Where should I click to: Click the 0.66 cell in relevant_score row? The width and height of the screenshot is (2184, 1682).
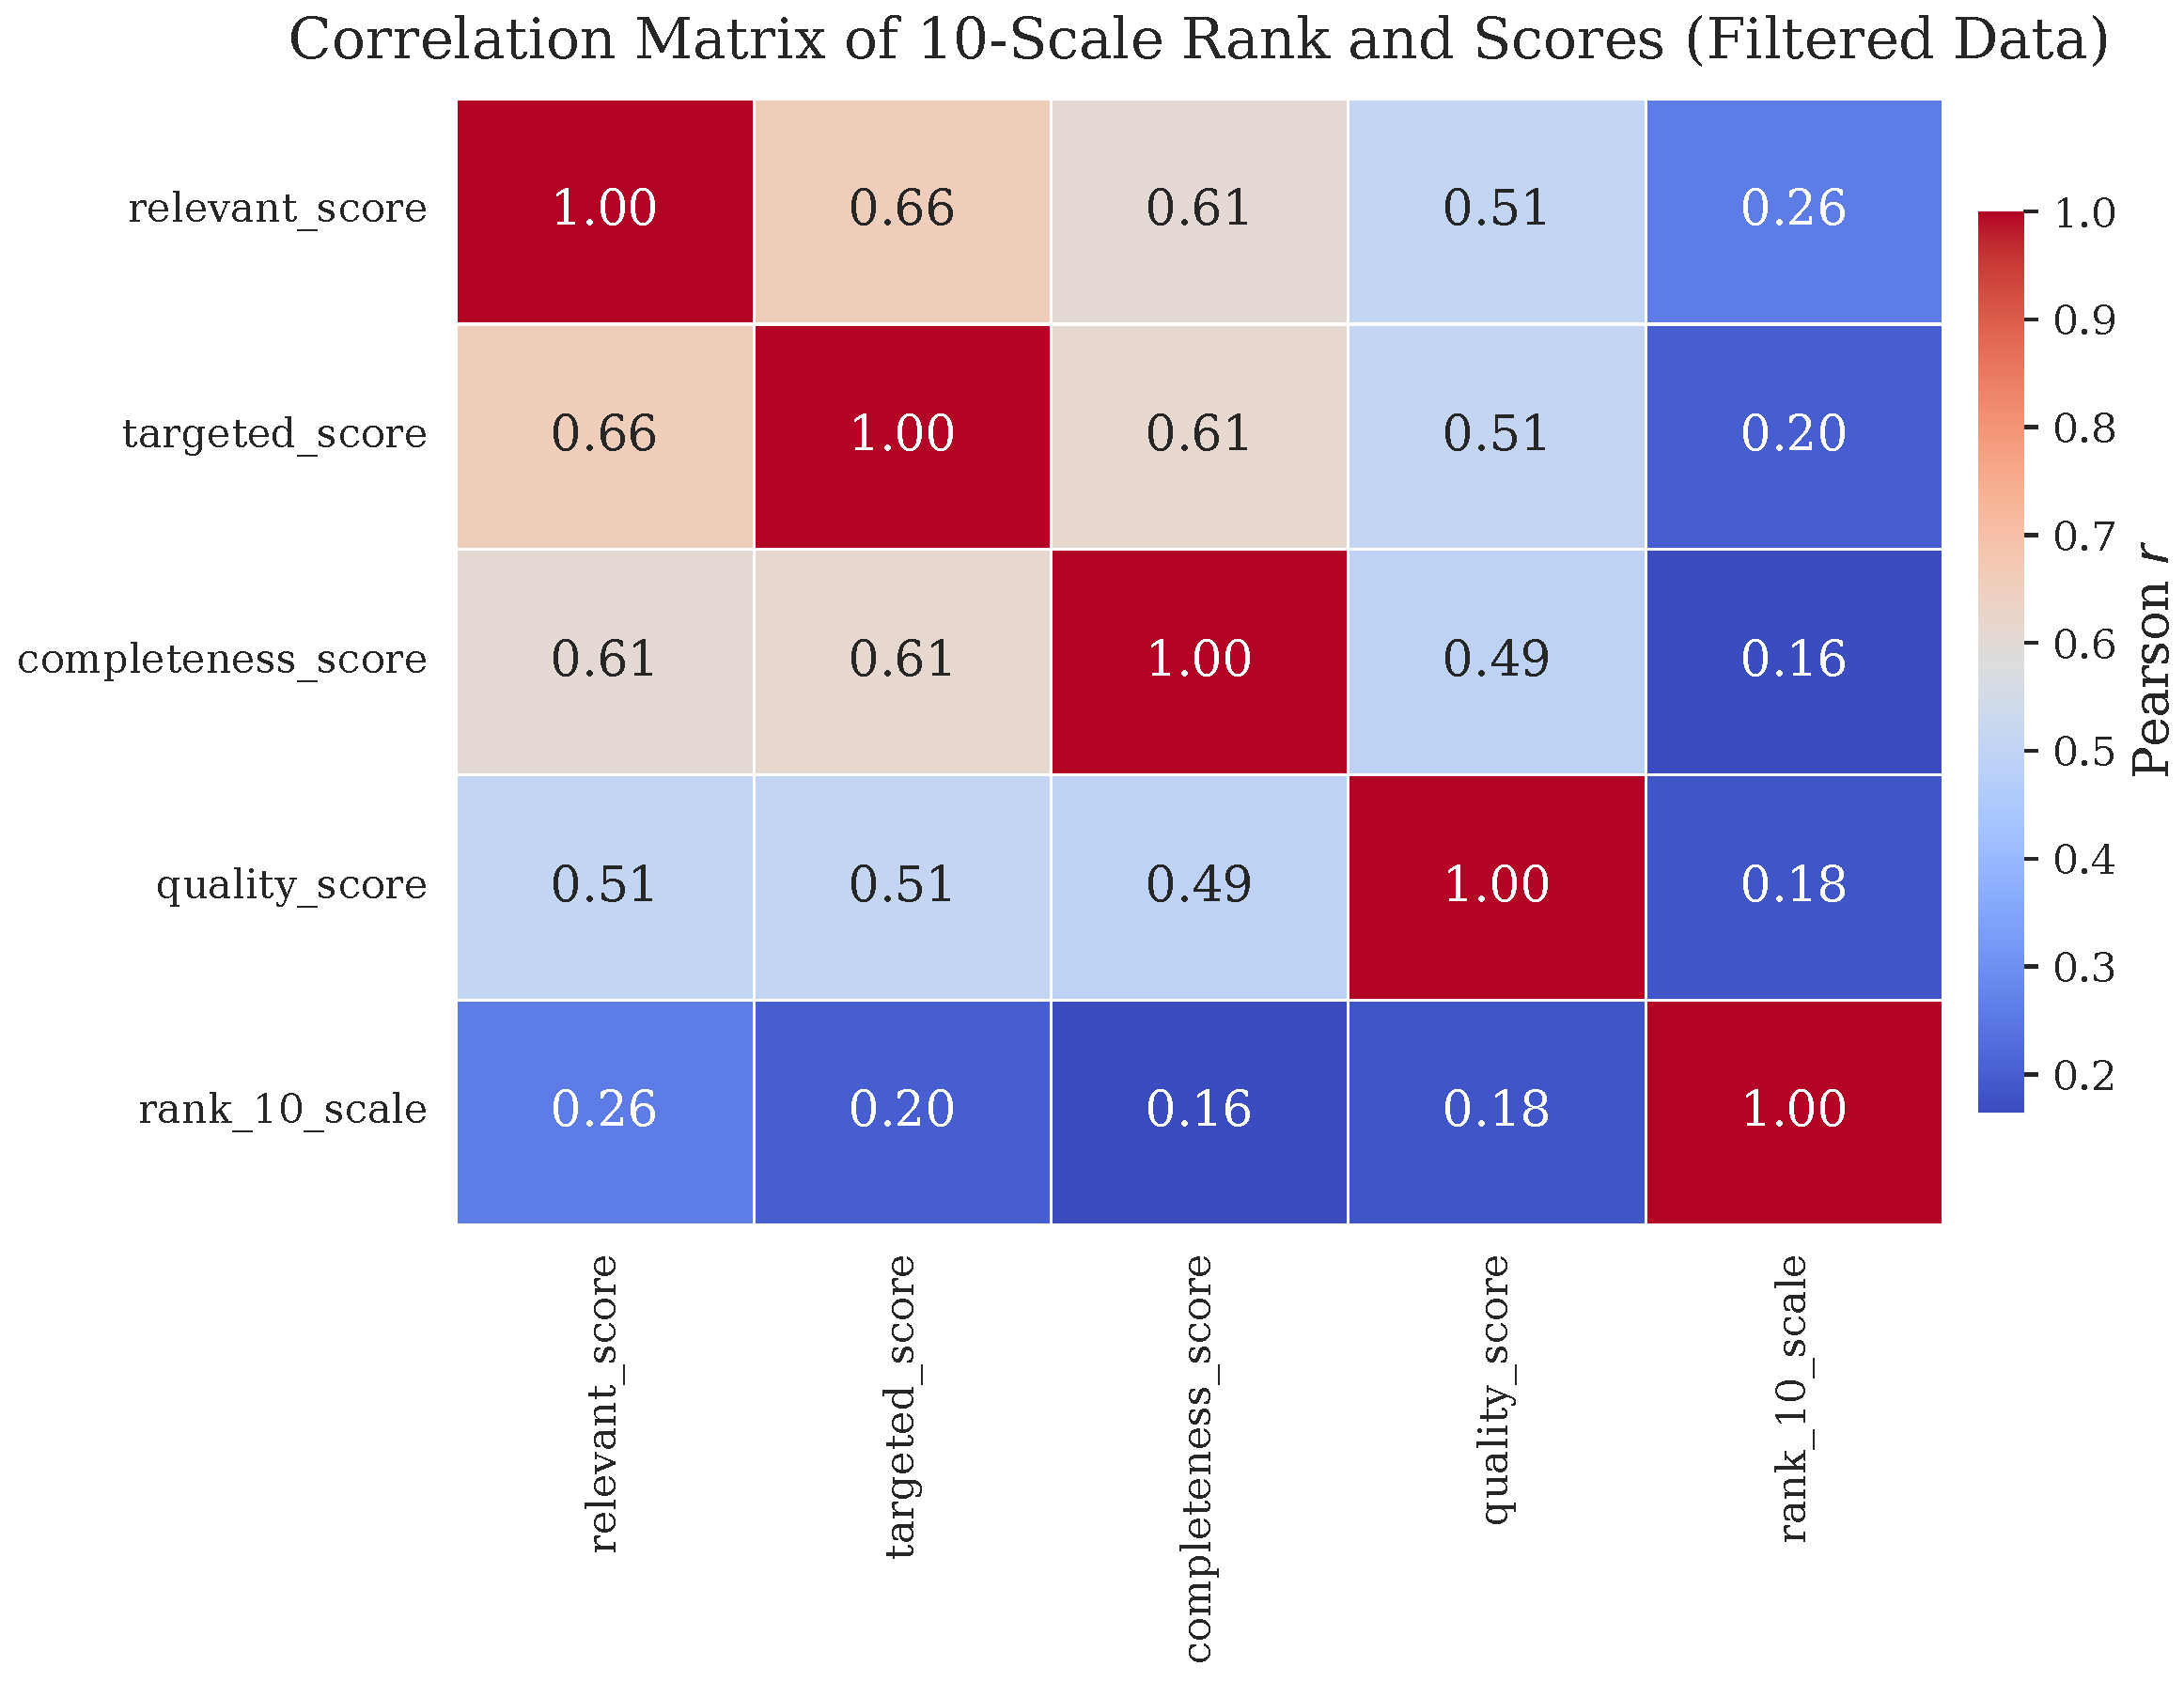[901, 210]
